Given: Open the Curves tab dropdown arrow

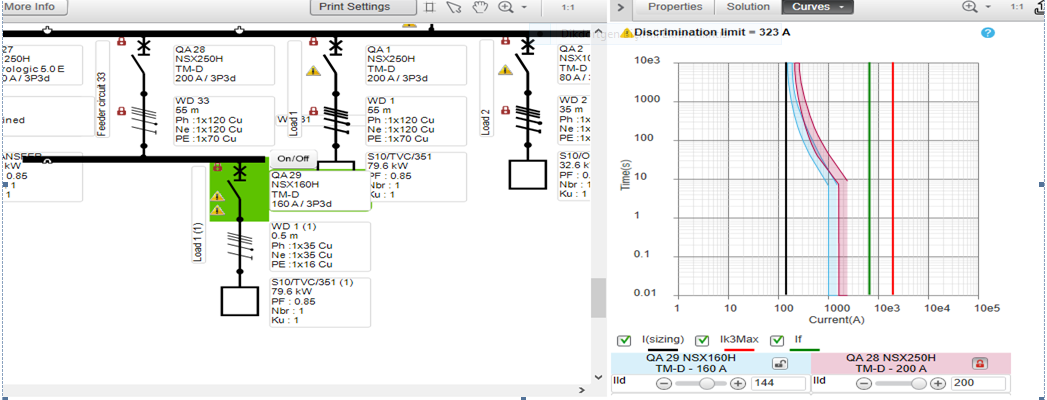Looking at the screenshot, I should (x=842, y=7).
